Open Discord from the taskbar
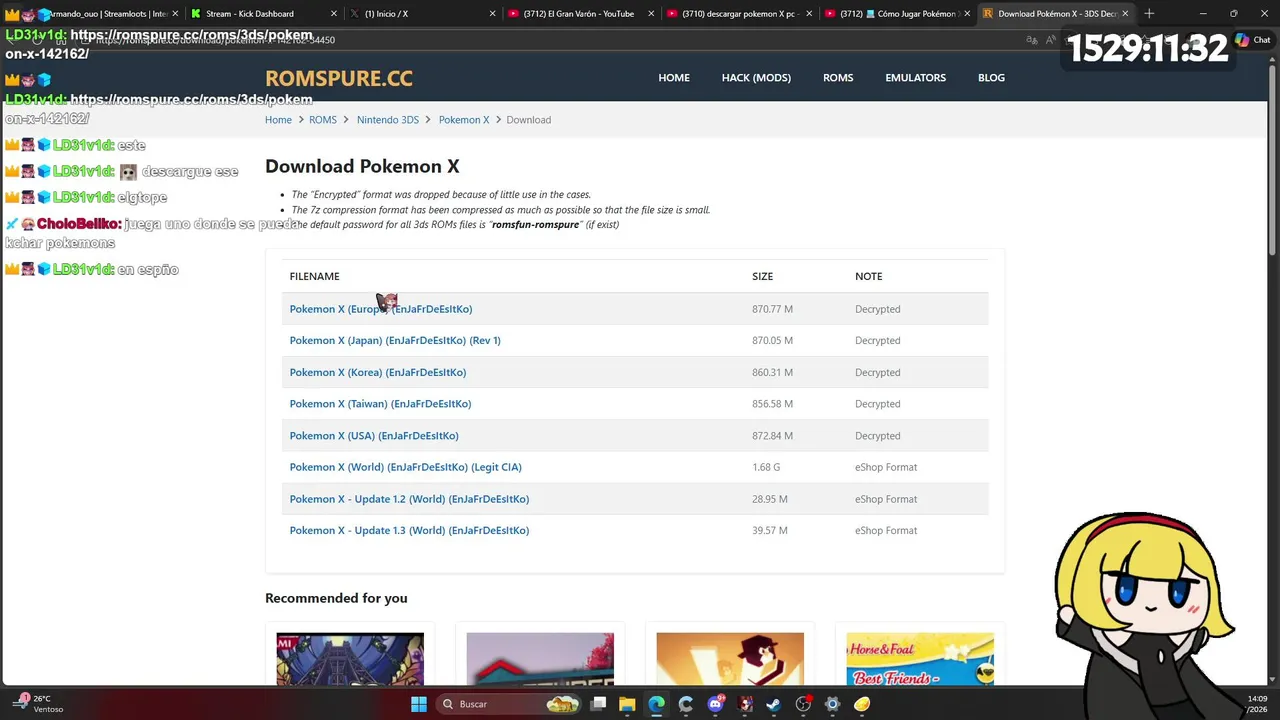The width and height of the screenshot is (1280, 720). [x=715, y=704]
